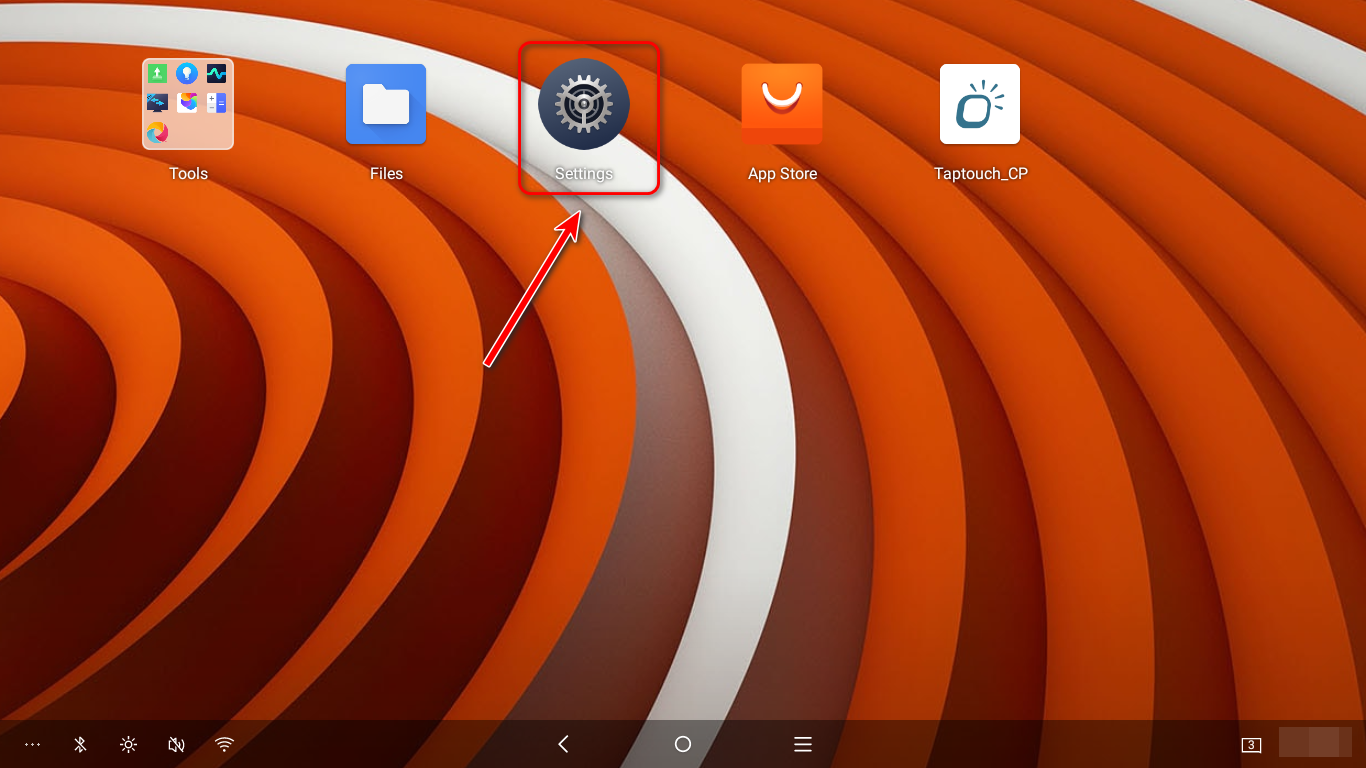Image resolution: width=1366 pixels, height=768 pixels.
Task: Open the recent apps menu button
Action: coord(802,744)
